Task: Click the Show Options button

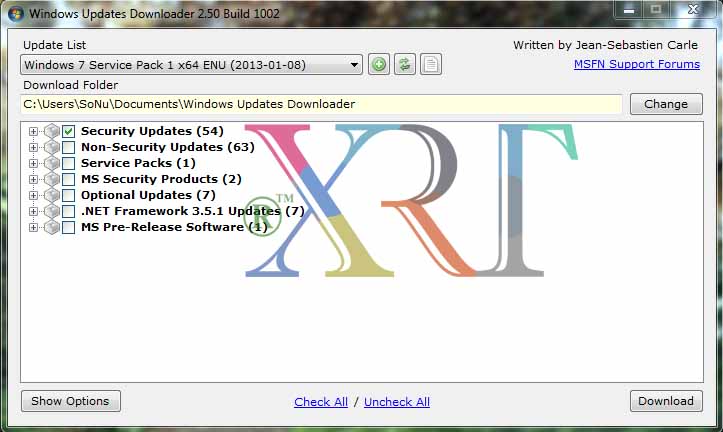Action: [71, 401]
